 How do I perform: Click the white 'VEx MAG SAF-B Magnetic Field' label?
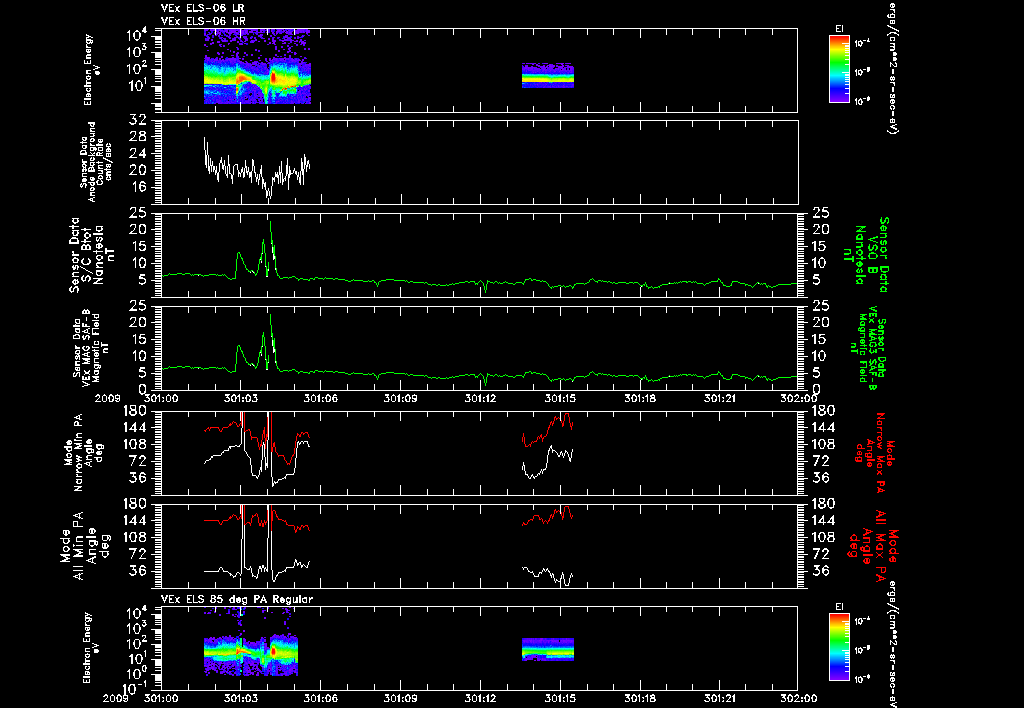91,346
